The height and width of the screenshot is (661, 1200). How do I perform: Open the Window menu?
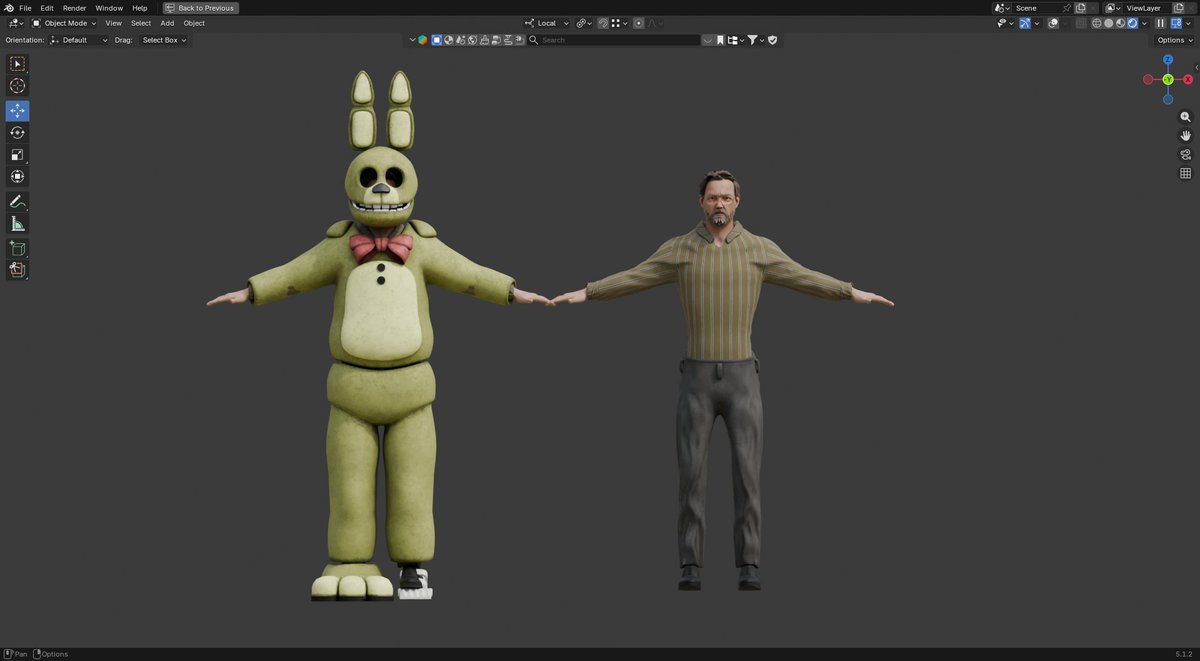[109, 8]
